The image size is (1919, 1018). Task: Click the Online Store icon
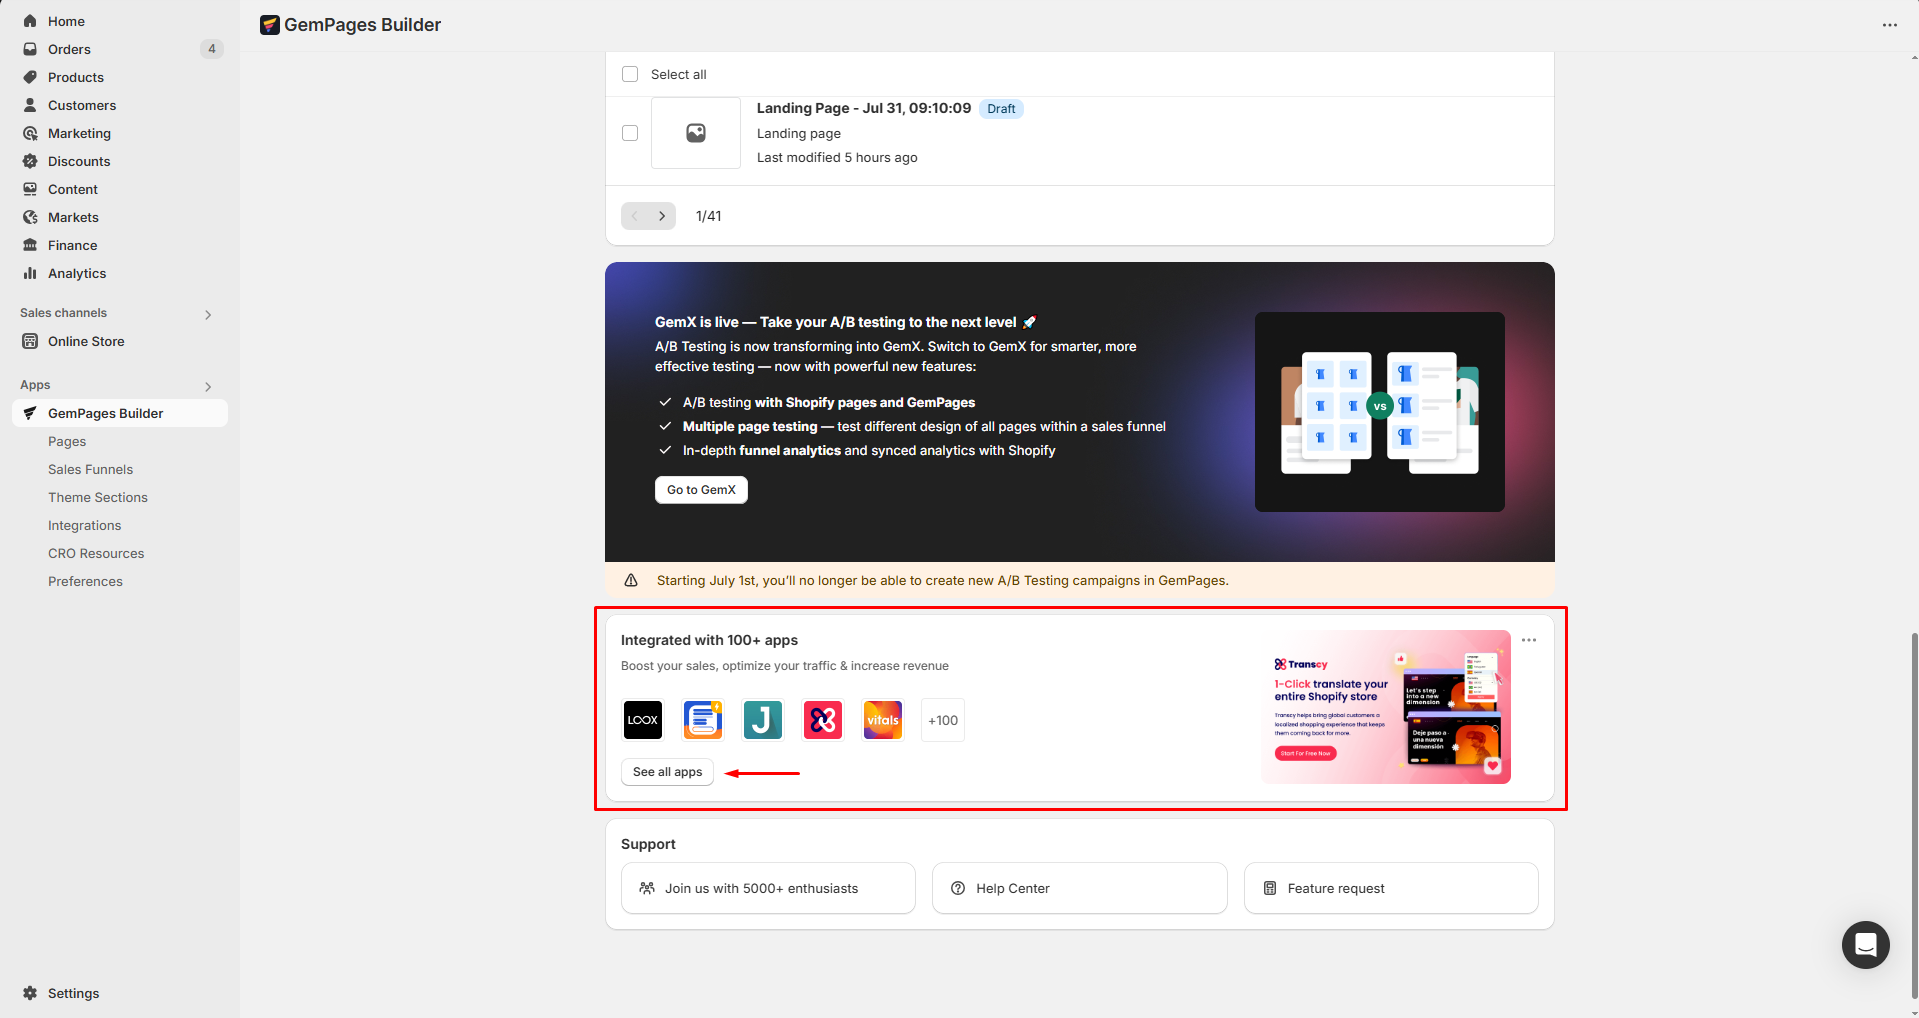click(30, 341)
